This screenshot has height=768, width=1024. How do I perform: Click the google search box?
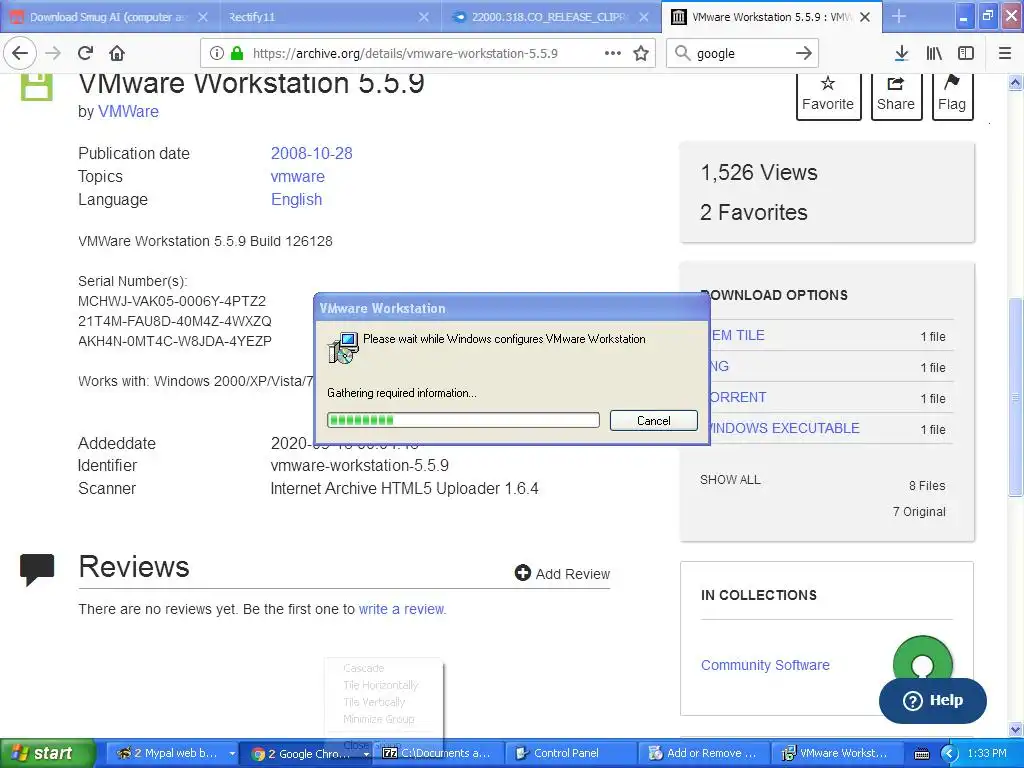coord(743,54)
